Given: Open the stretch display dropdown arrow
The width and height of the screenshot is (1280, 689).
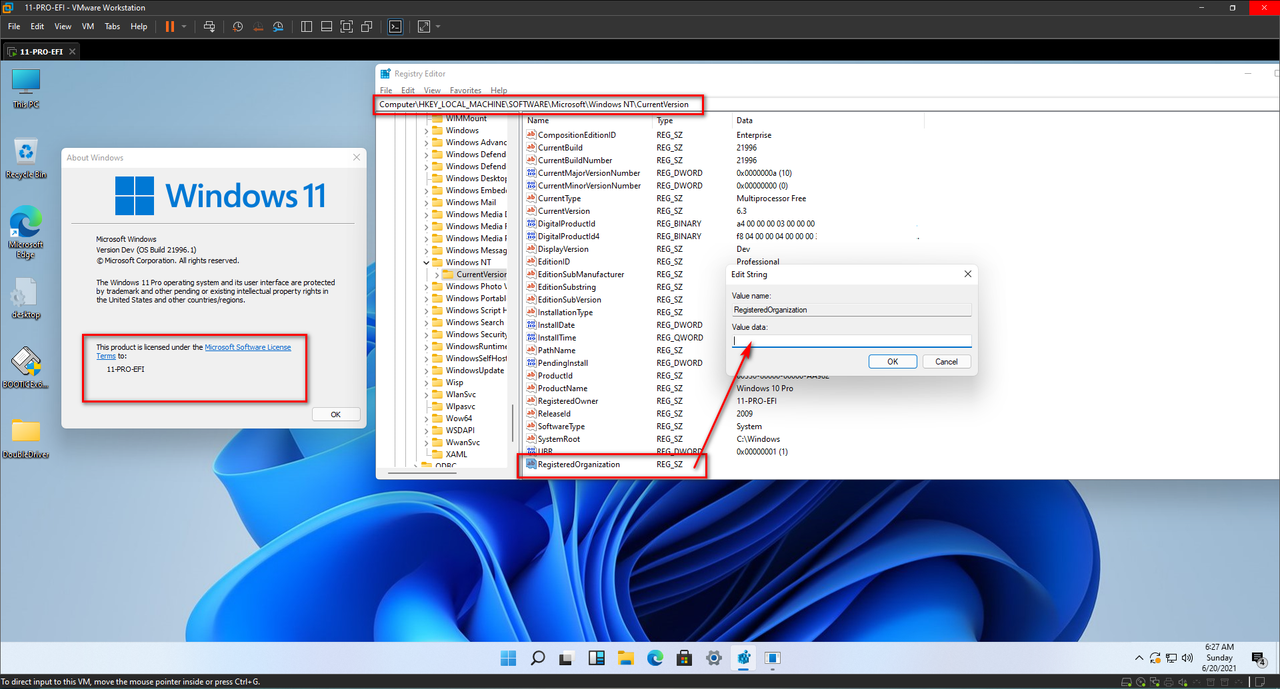Looking at the screenshot, I should pyautogui.click(x=437, y=26).
